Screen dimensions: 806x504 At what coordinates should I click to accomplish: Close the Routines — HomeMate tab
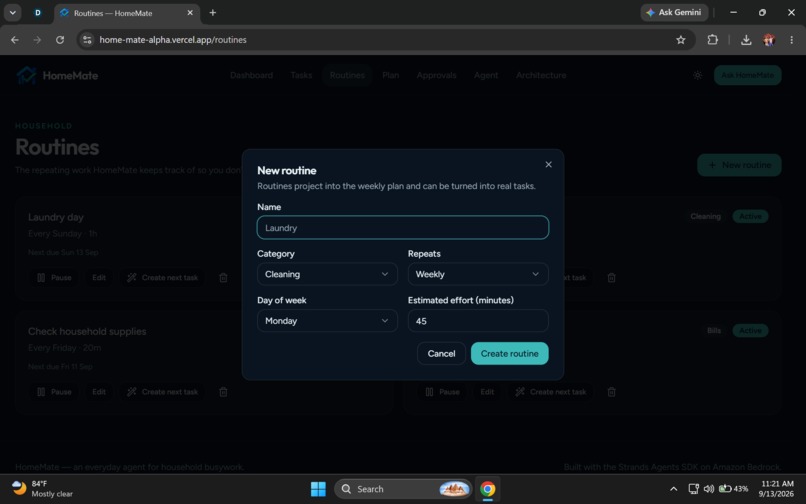click(x=190, y=13)
